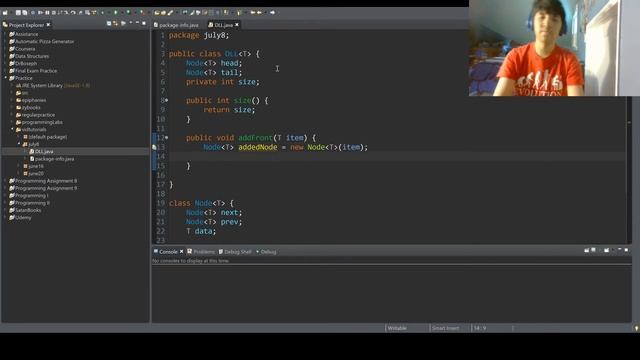Viewport: 640px width, 360px height.
Task: Close the DLL.java editor tab
Action: pos(237,25)
